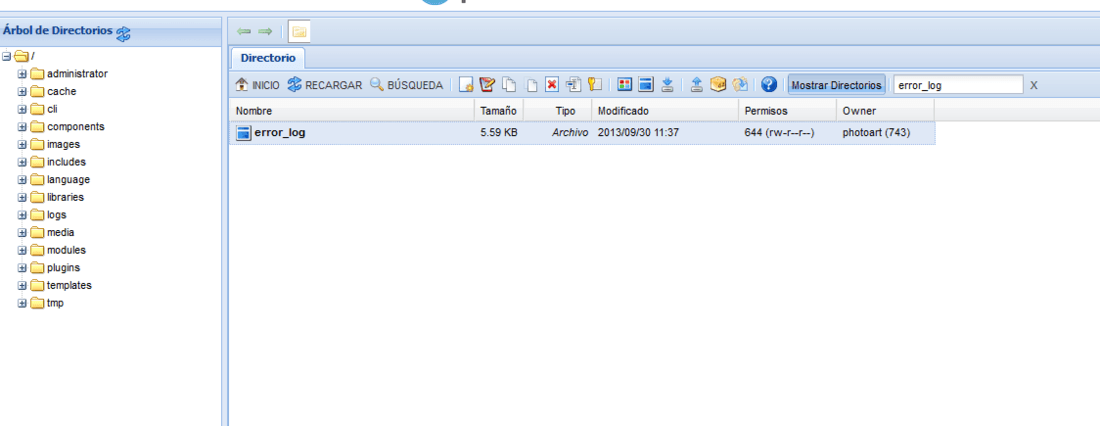The image size is (1100, 426).
Task: Click the forward green arrow
Action: (265, 32)
